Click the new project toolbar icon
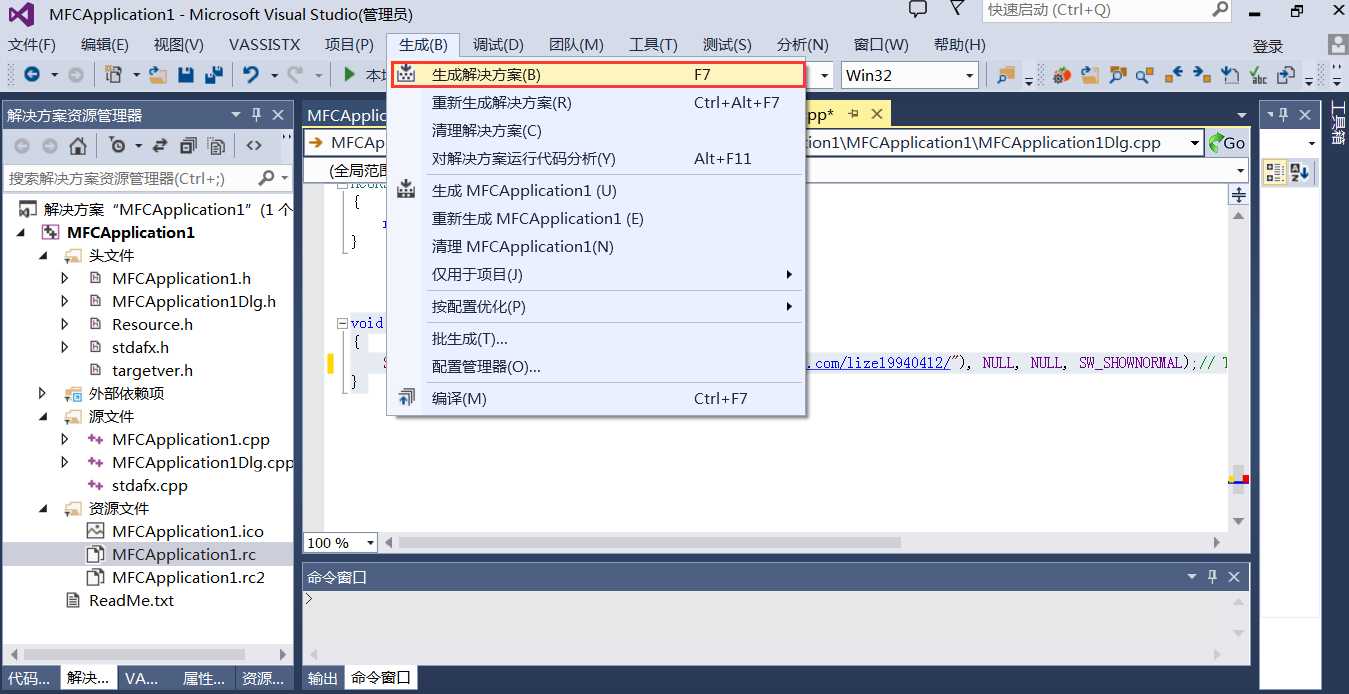Screen dimensions: 1349x694 pos(112,75)
